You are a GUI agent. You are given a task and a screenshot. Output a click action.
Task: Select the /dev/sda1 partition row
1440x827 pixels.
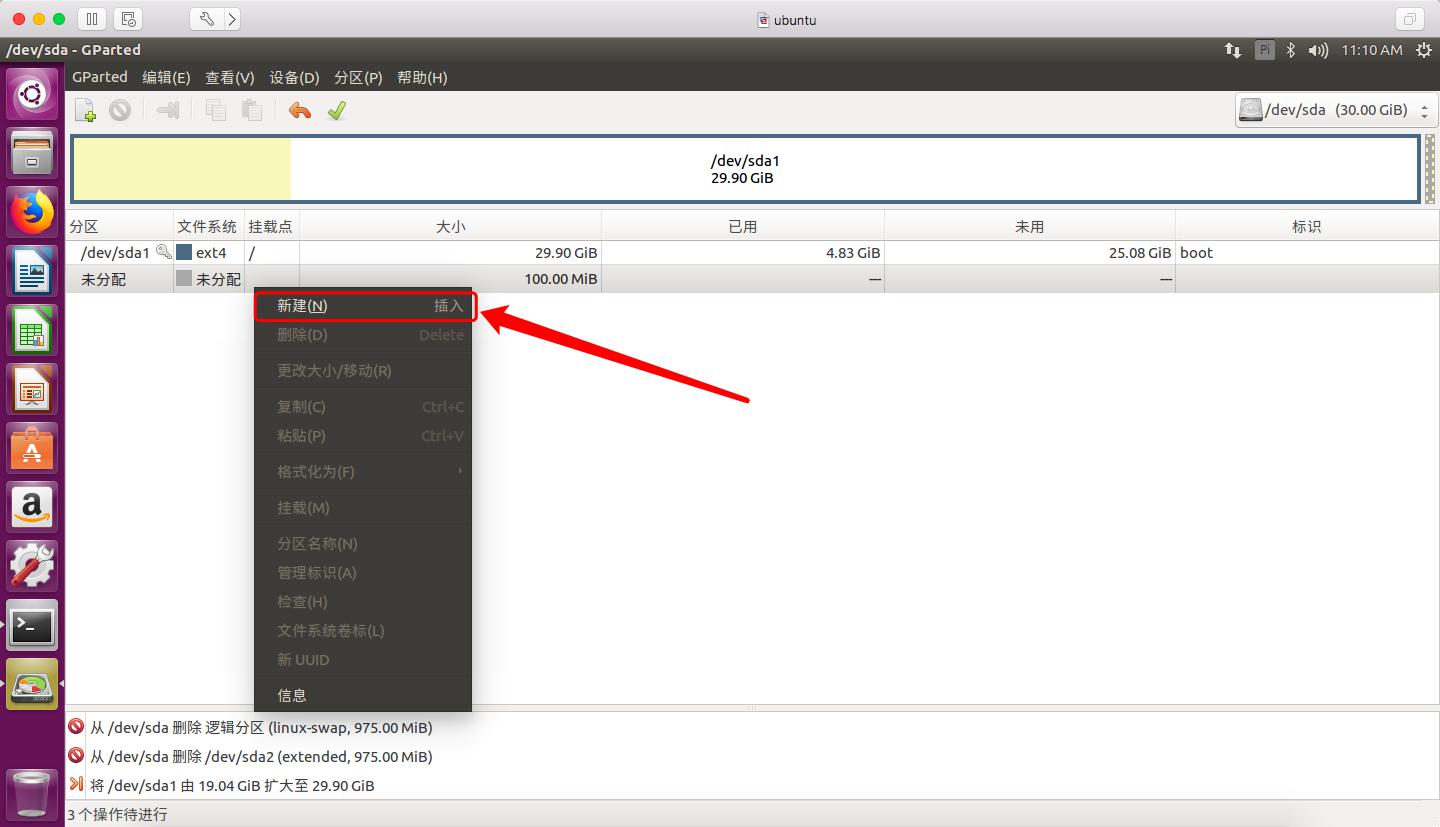pyautogui.click(x=750, y=253)
